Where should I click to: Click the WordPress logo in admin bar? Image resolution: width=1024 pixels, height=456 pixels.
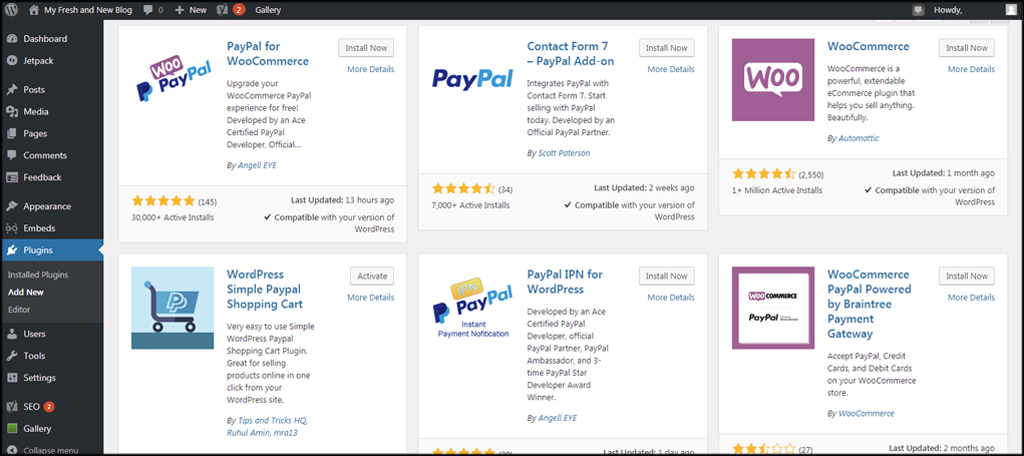tap(12, 10)
